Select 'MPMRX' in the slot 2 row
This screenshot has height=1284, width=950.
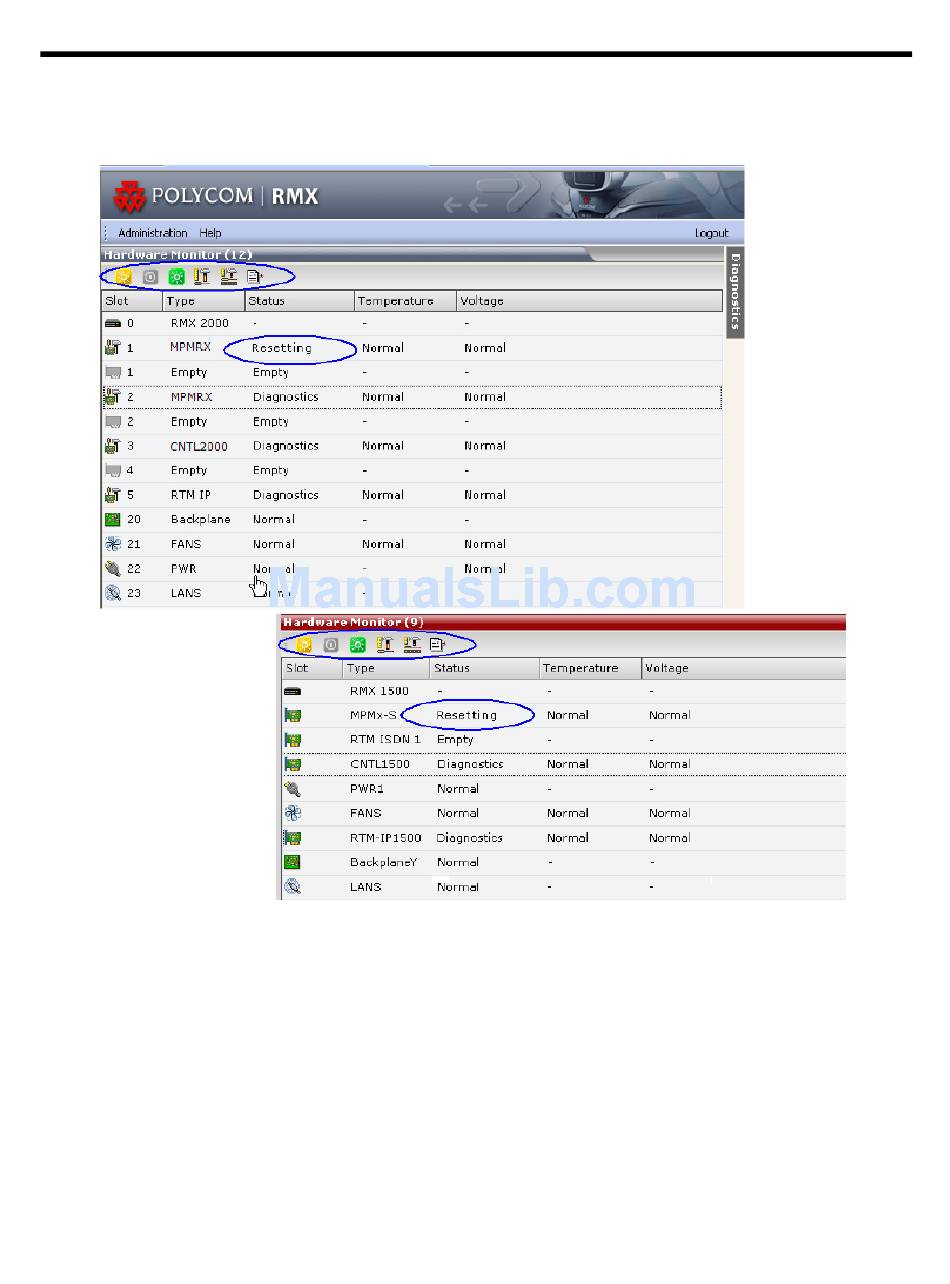point(191,397)
